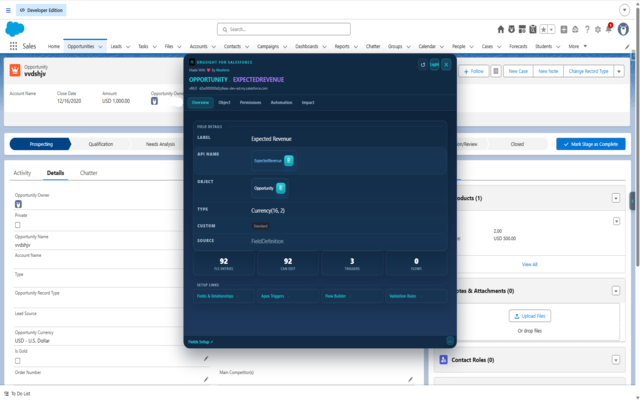Viewport: 640px width, 400px height.
Task: Toggle the Light theme in OrgSight panel
Action: 434,64
